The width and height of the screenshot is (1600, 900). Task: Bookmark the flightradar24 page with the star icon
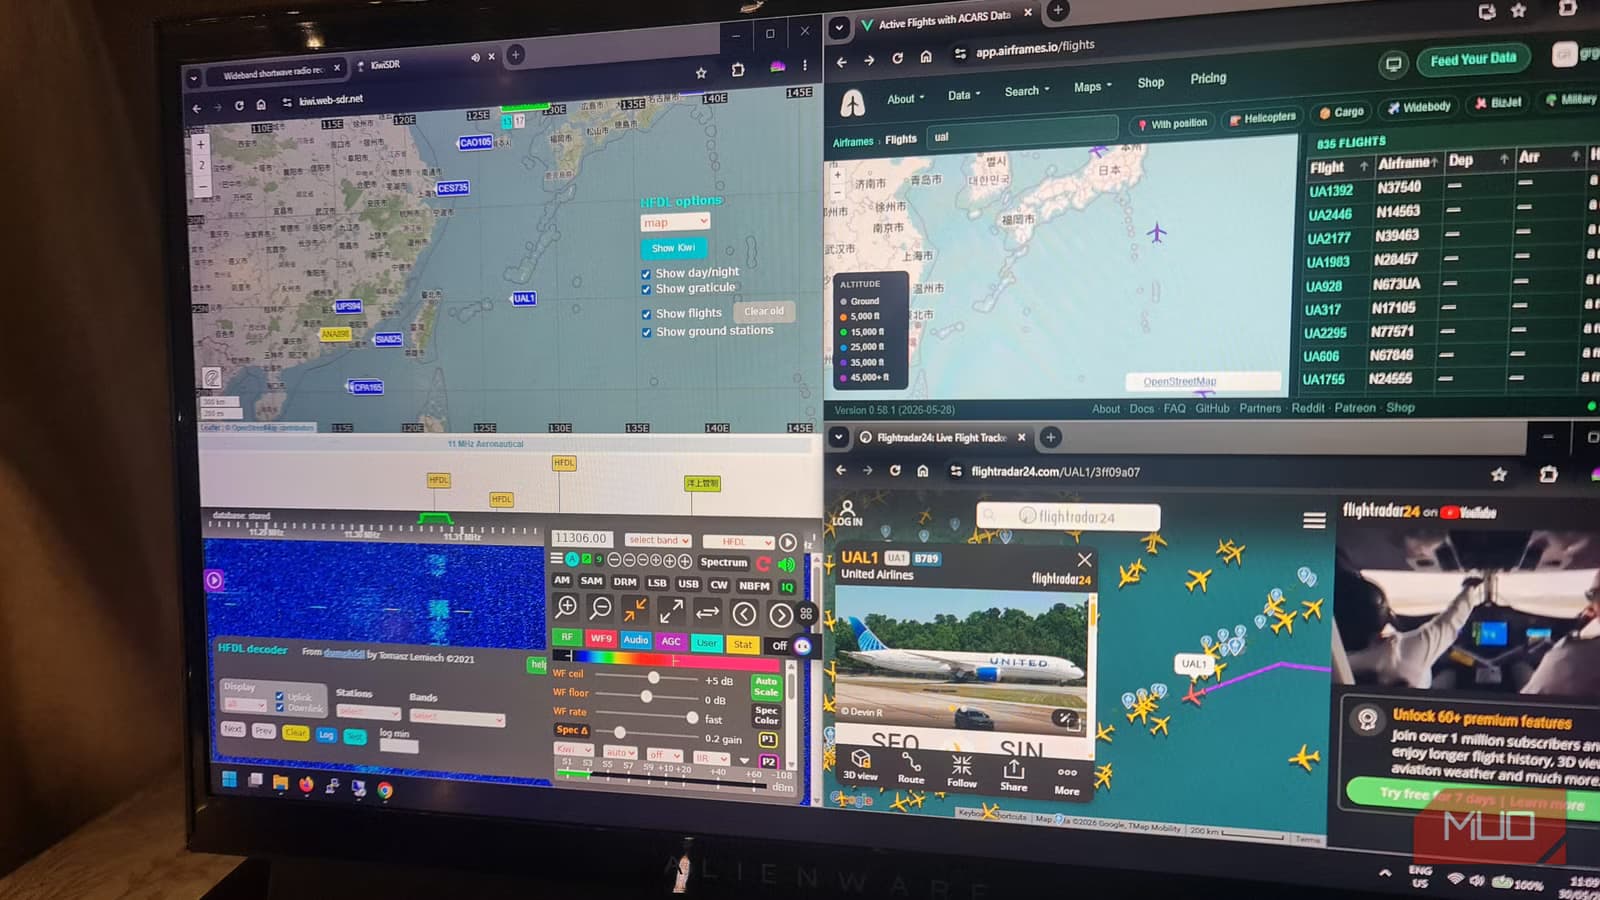pyautogui.click(x=1498, y=475)
